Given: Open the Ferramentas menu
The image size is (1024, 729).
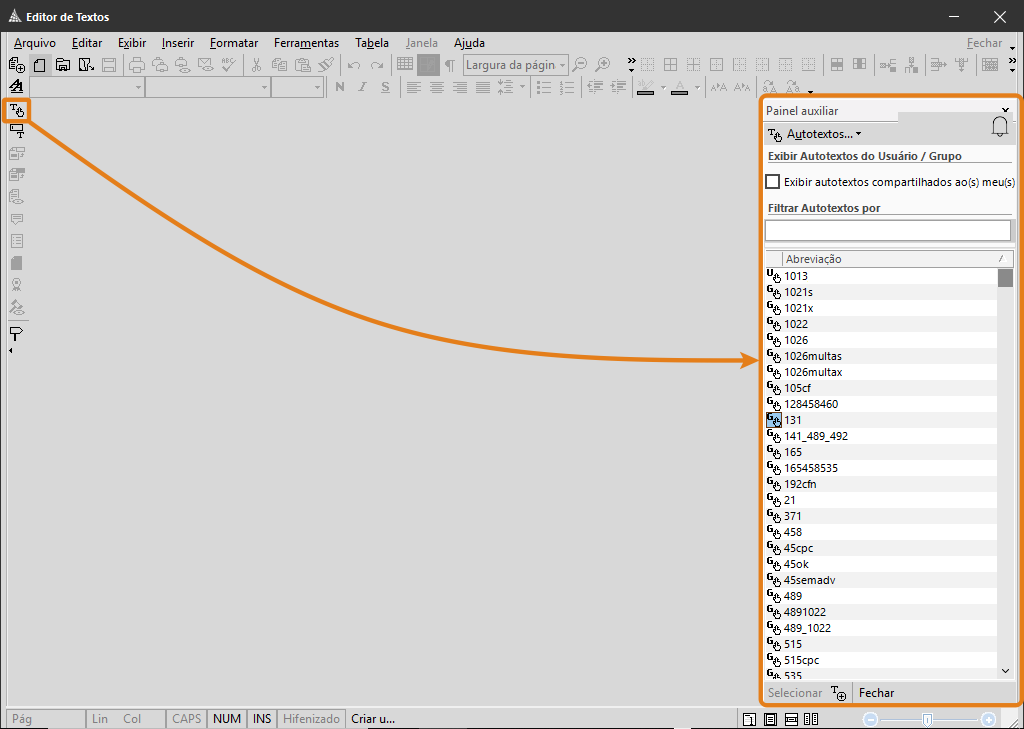Looking at the screenshot, I should pos(306,43).
